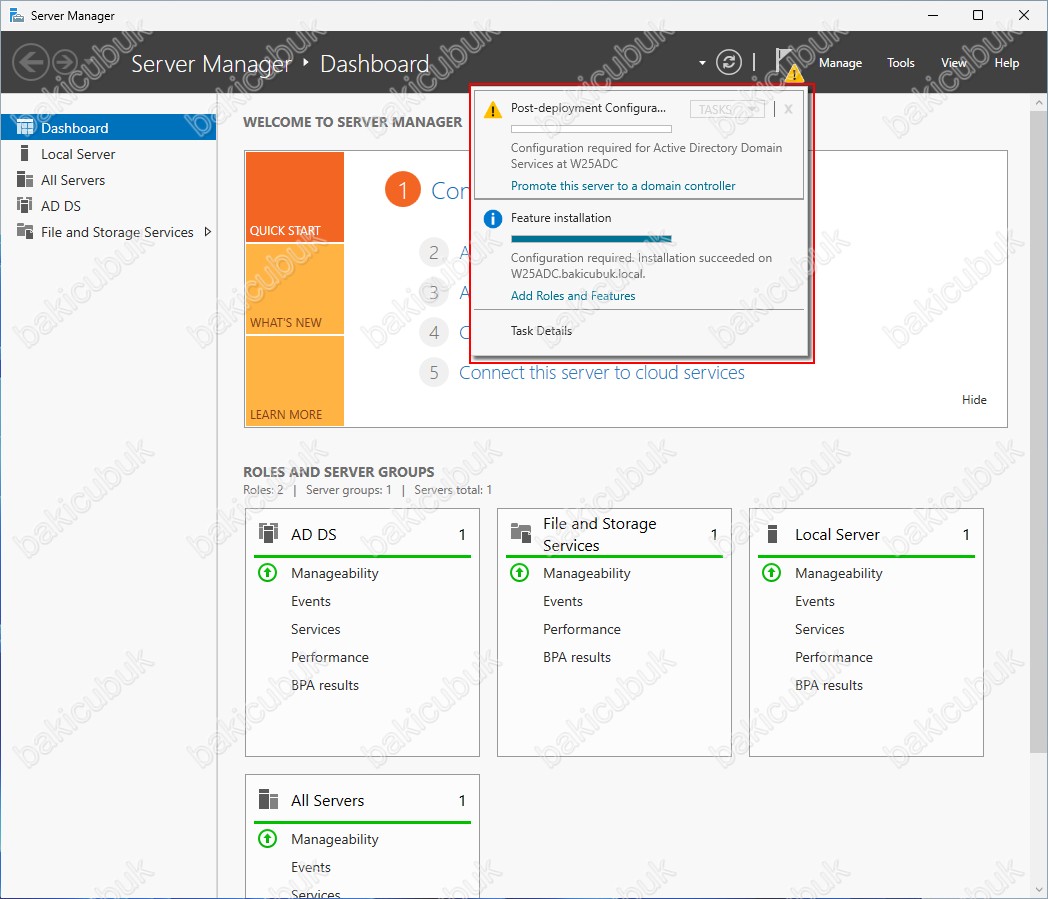1048x899 pixels.
Task: Open the All Servers tile header
Action: (x=362, y=799)
